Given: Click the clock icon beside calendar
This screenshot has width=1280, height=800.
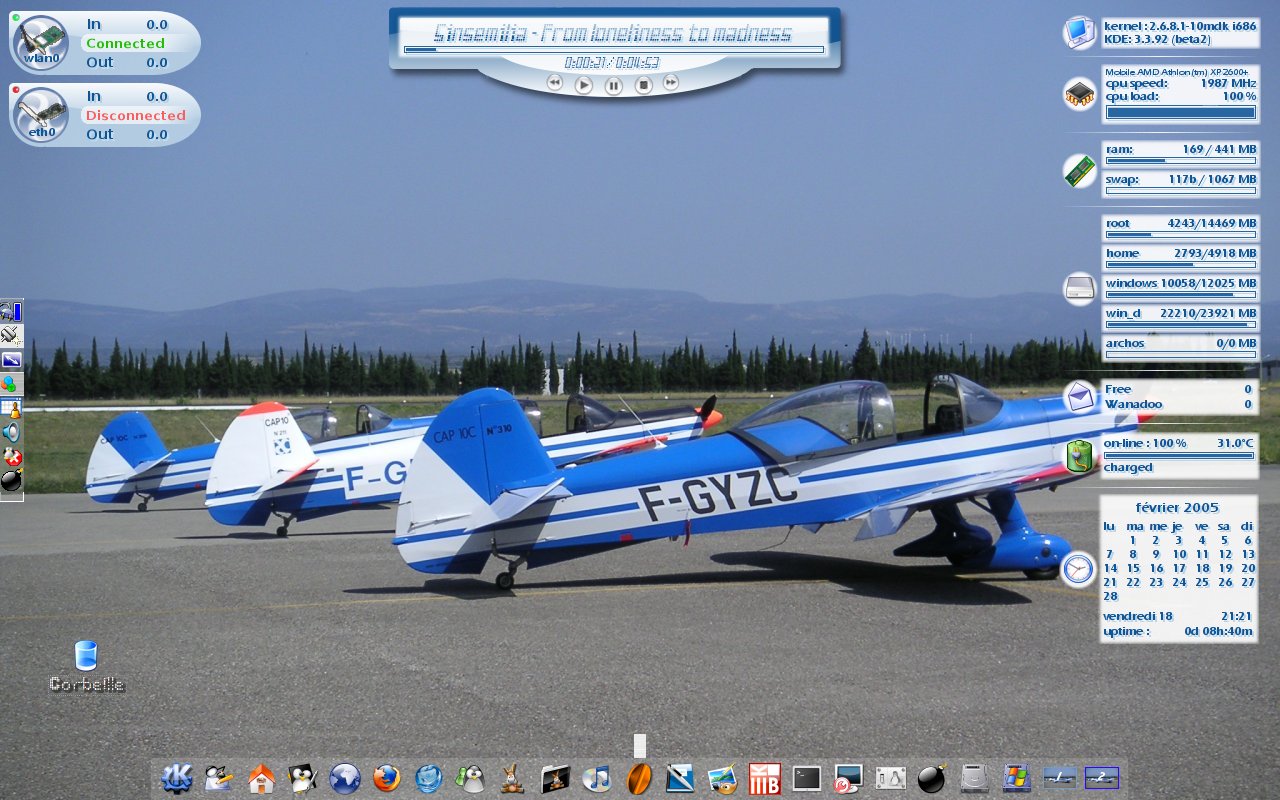Looking at the screenshot, I should point(1077,569).
